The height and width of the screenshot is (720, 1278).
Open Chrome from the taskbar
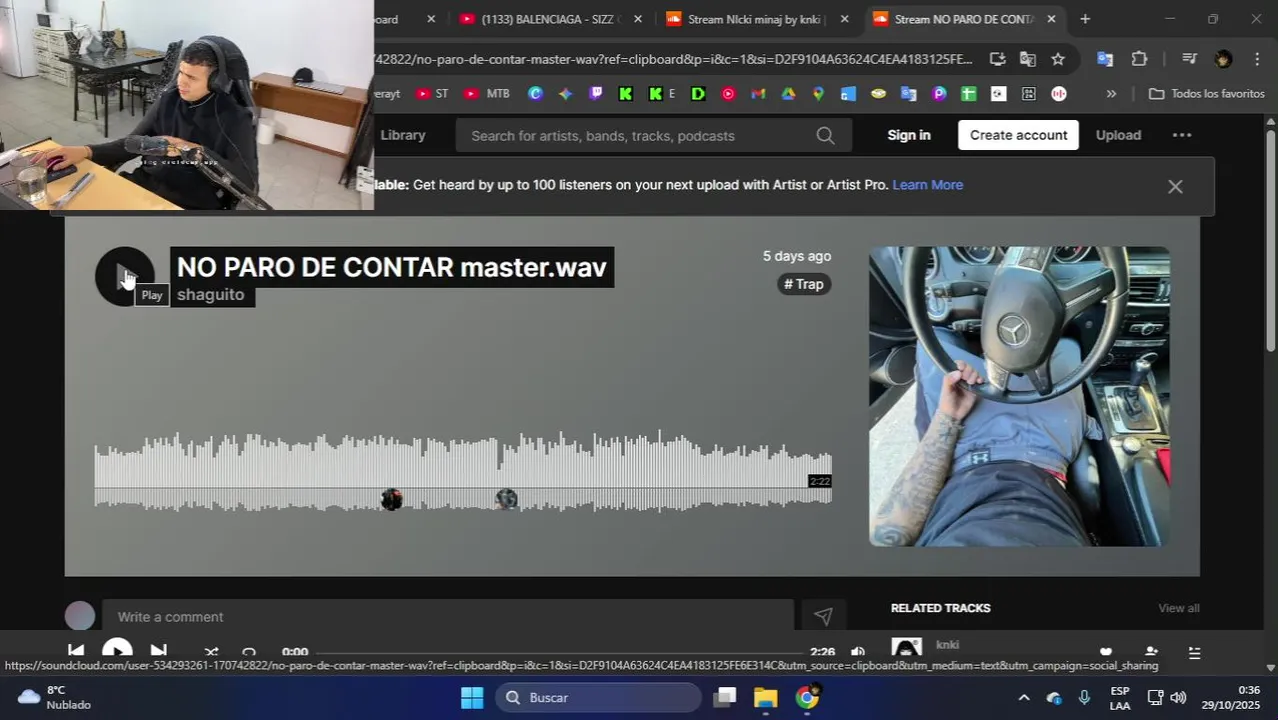click(807, 697)
